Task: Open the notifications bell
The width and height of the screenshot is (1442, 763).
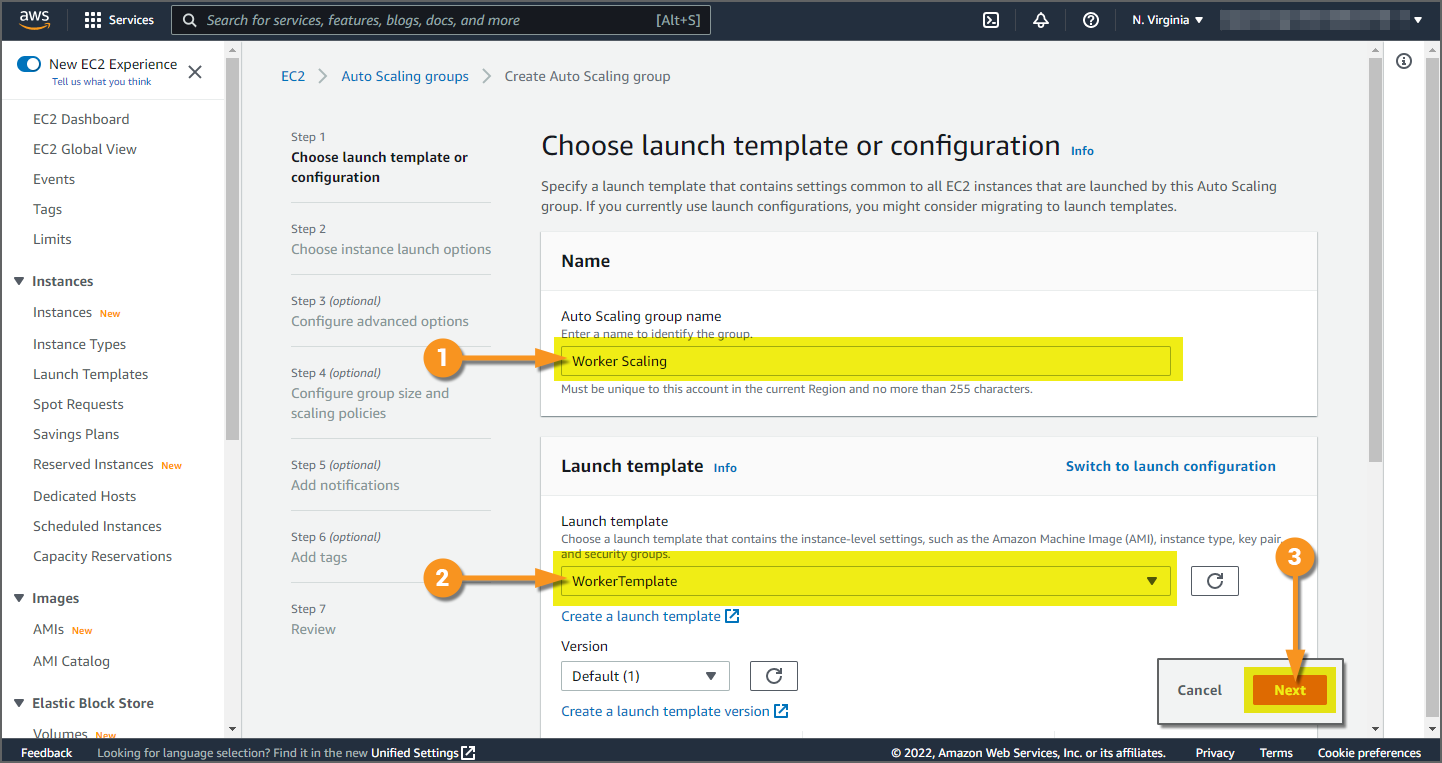Action: (1041, 20)
